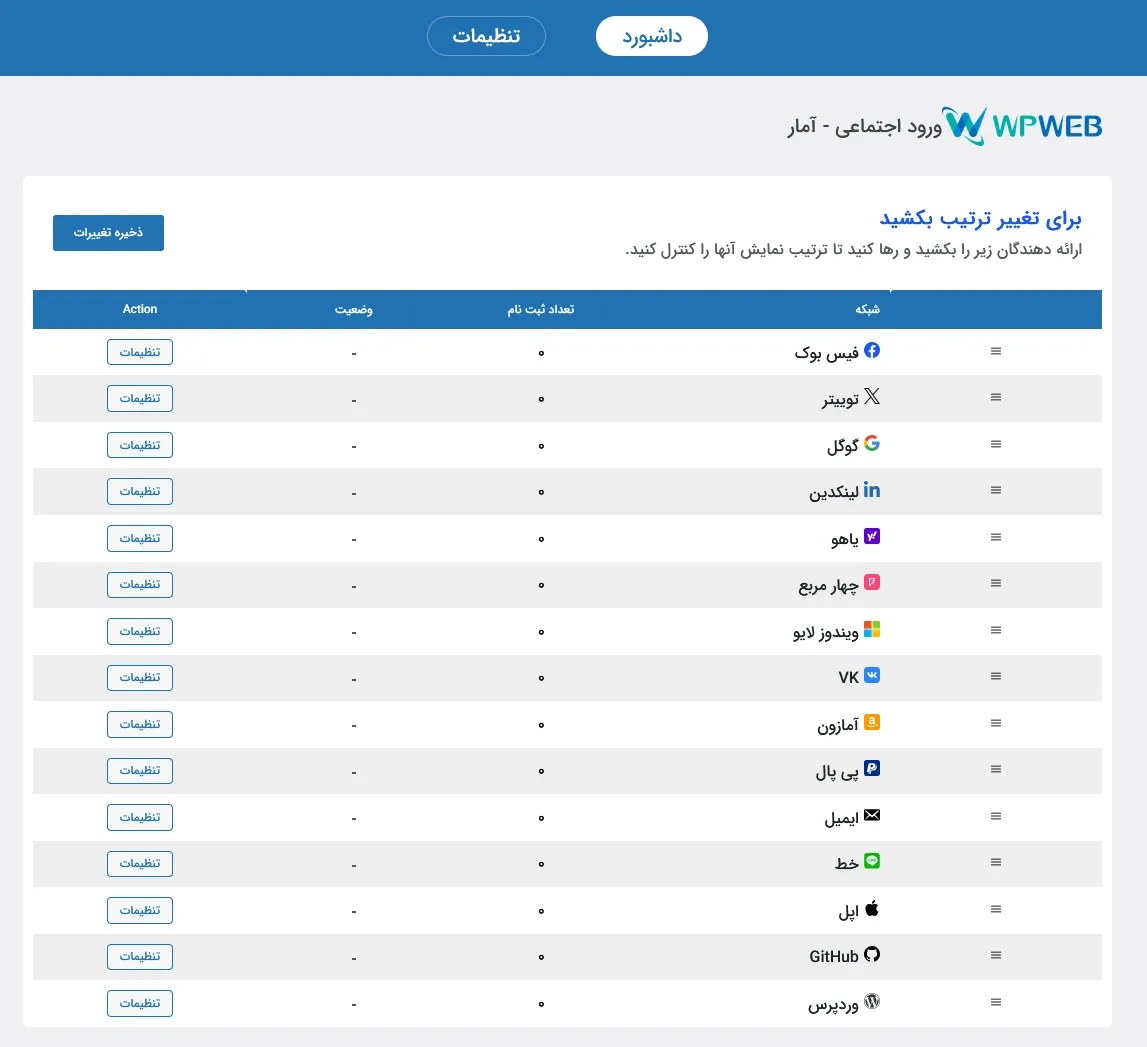Click drag handle of VK row
This screenshot has width=1147, height=1047.
[996, 676]
